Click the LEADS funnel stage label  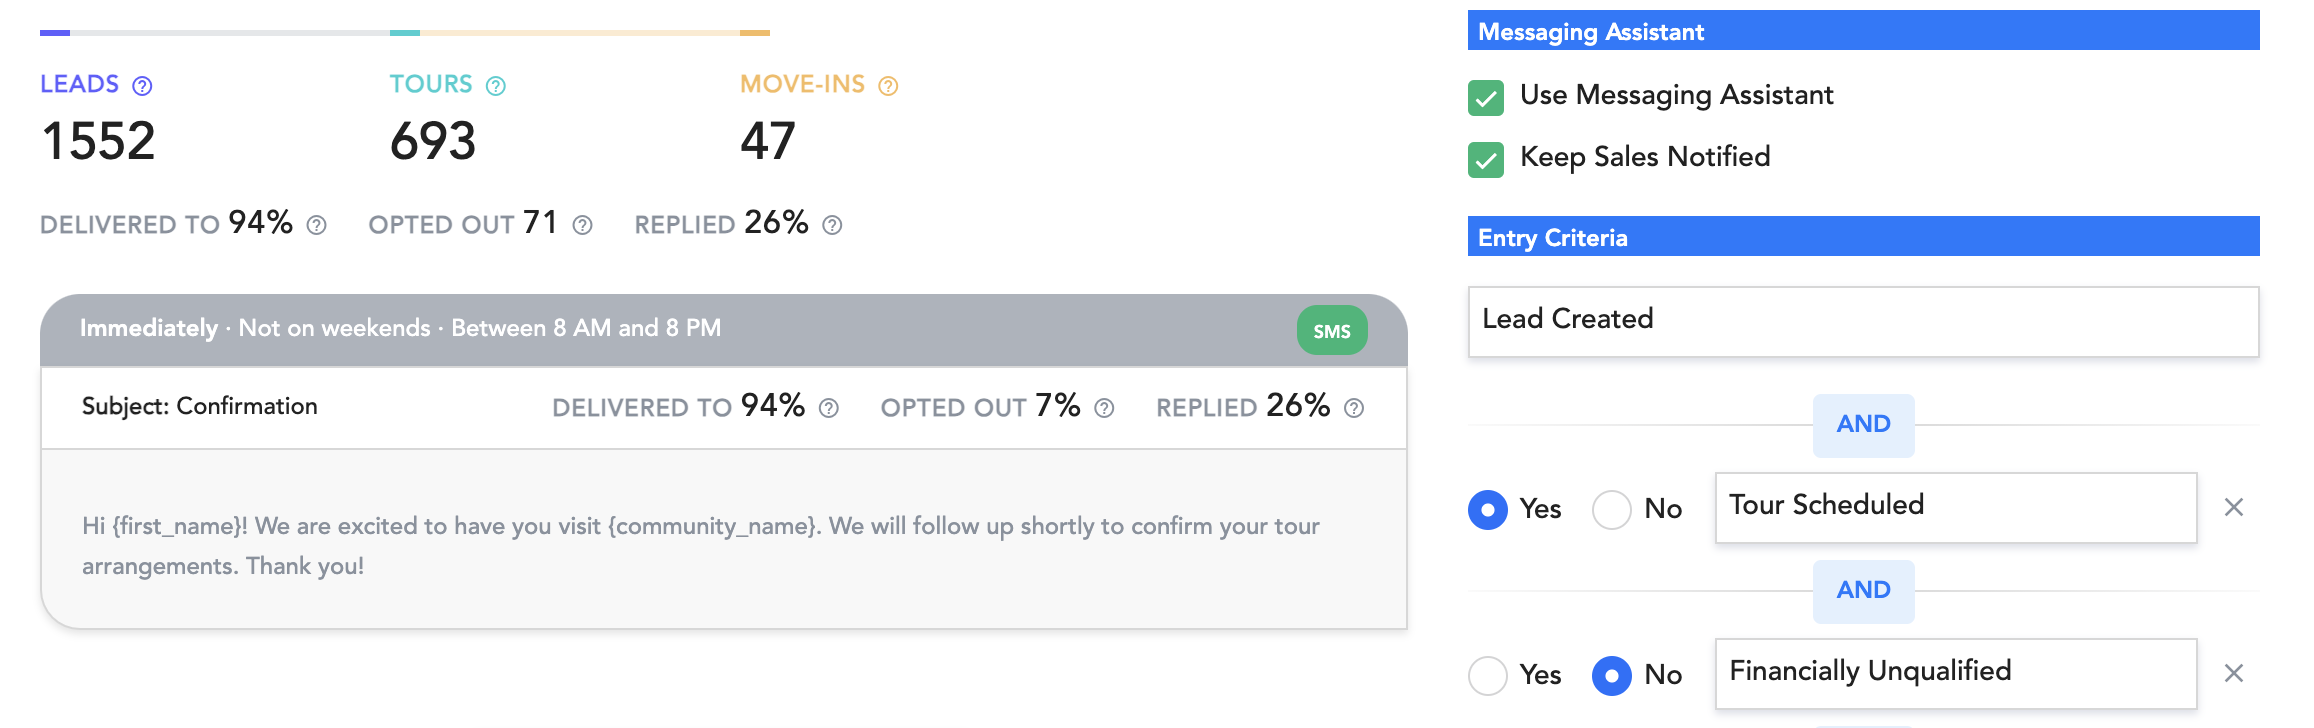pyautogui.click(x=80, y=84)
